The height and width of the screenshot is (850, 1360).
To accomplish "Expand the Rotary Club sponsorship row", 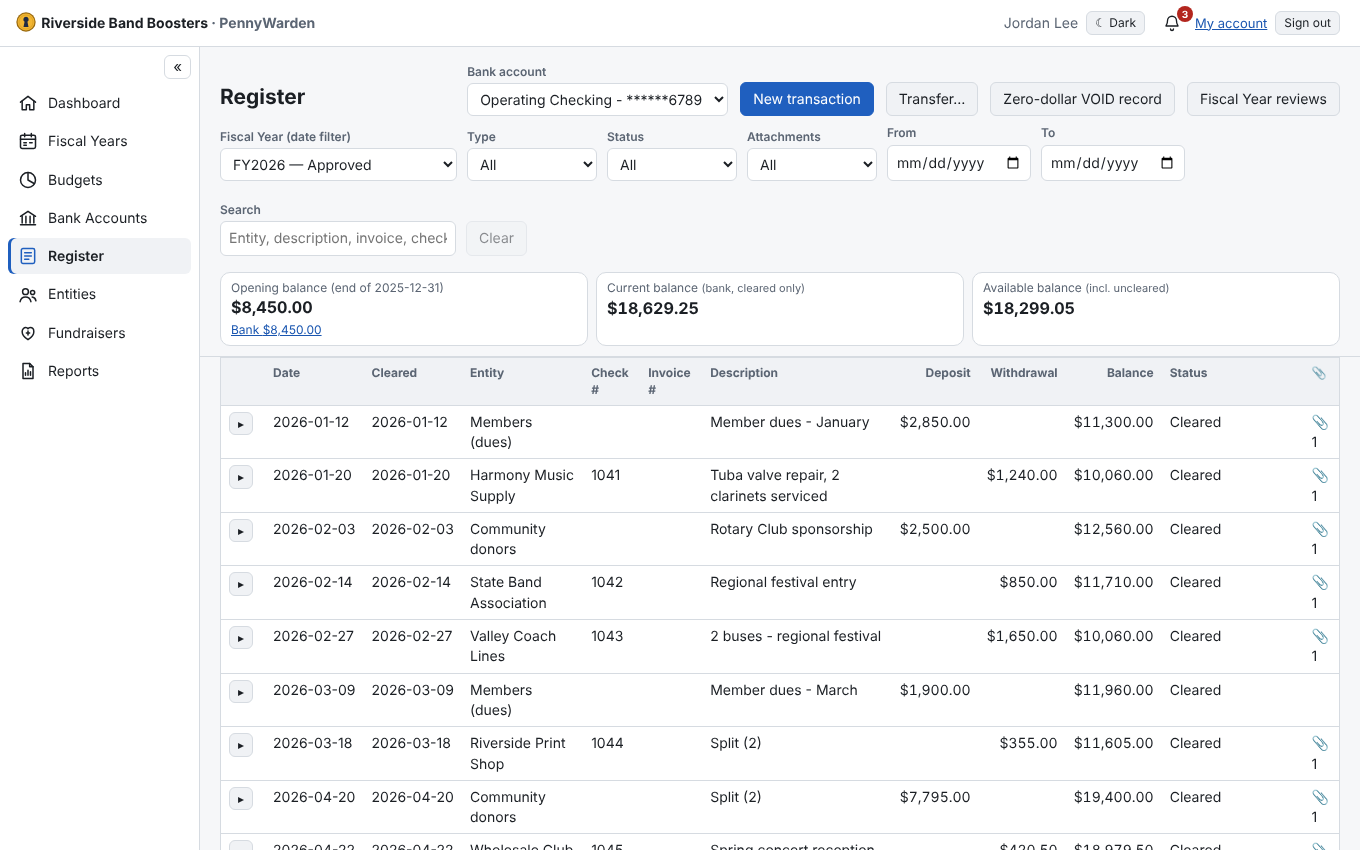I will click(x=241, y=531).
